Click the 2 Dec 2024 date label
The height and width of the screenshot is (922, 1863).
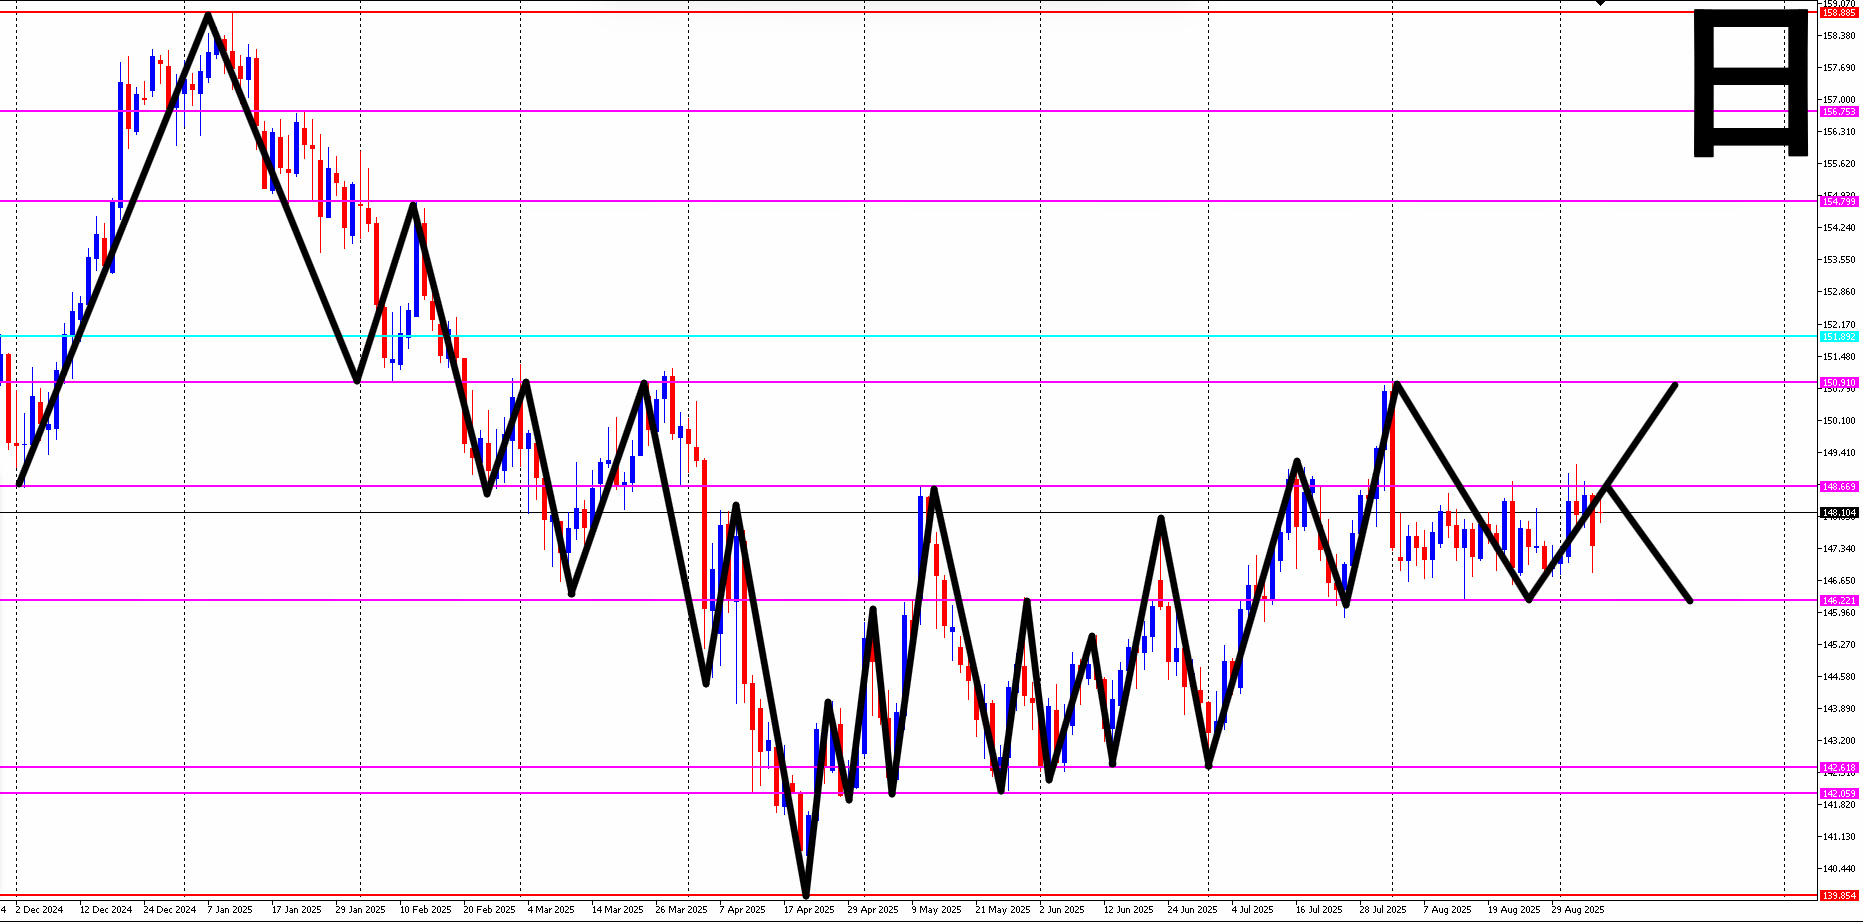click(x=39, y=910)
